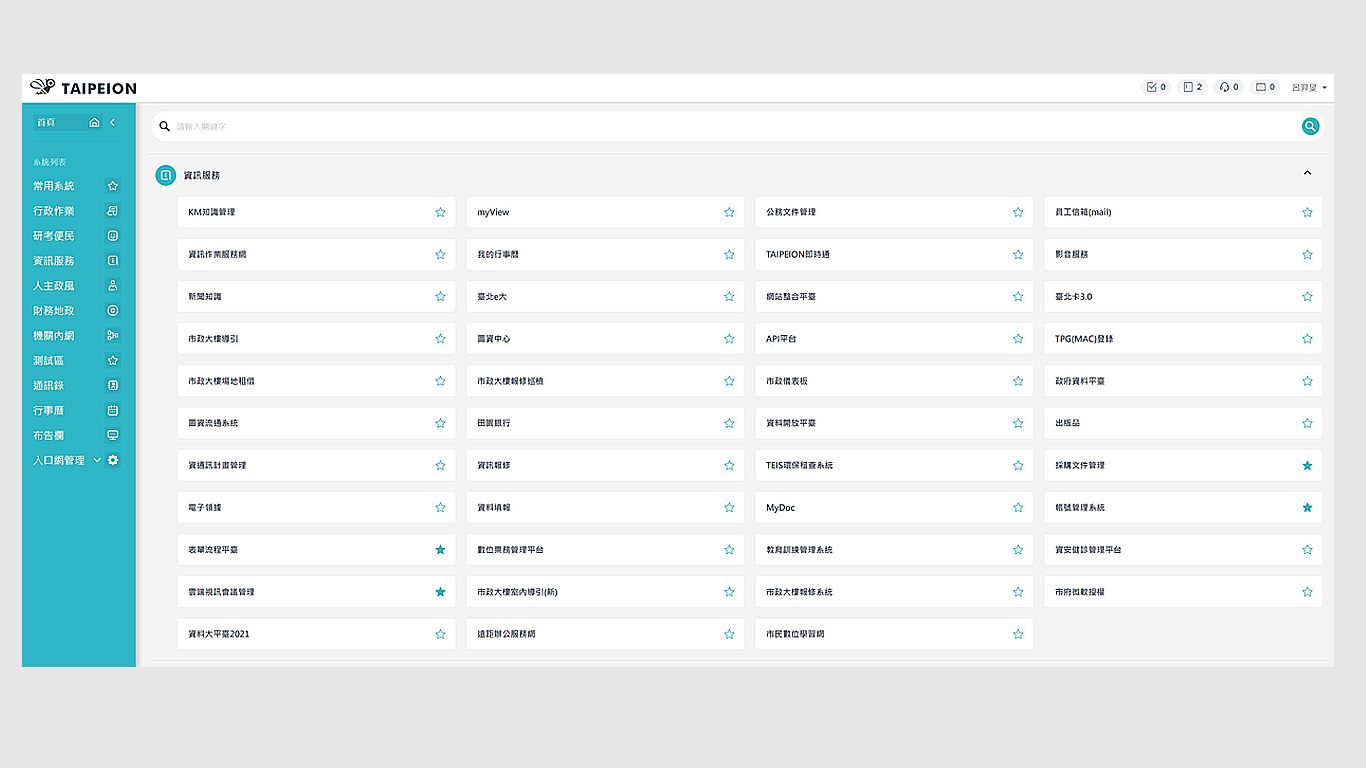Screen dimensions: 1366x768
Task: Open the 數位票務管理平台 link
Action: pos(511,550)
